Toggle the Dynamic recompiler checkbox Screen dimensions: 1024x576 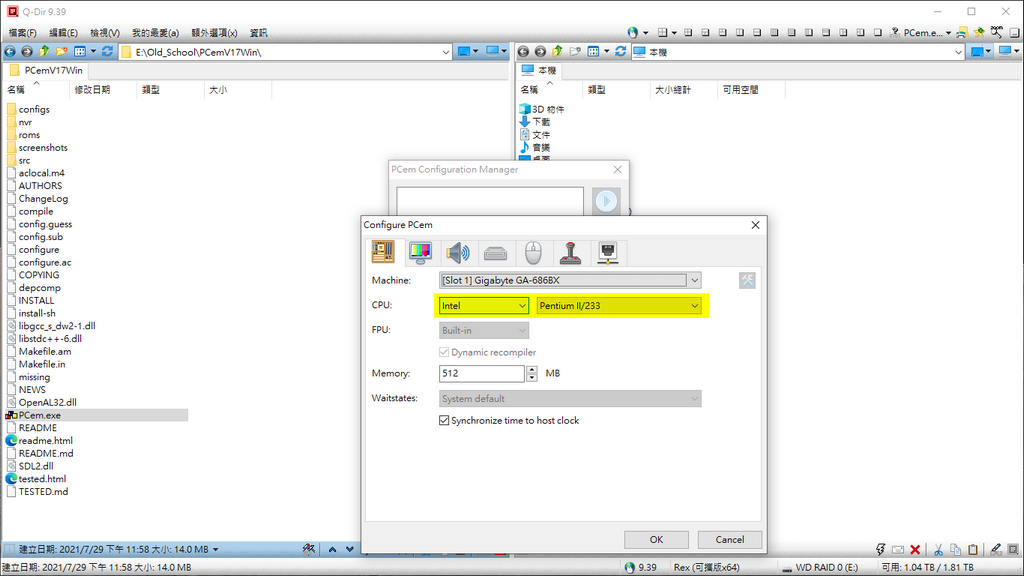(x=444, y=352)
